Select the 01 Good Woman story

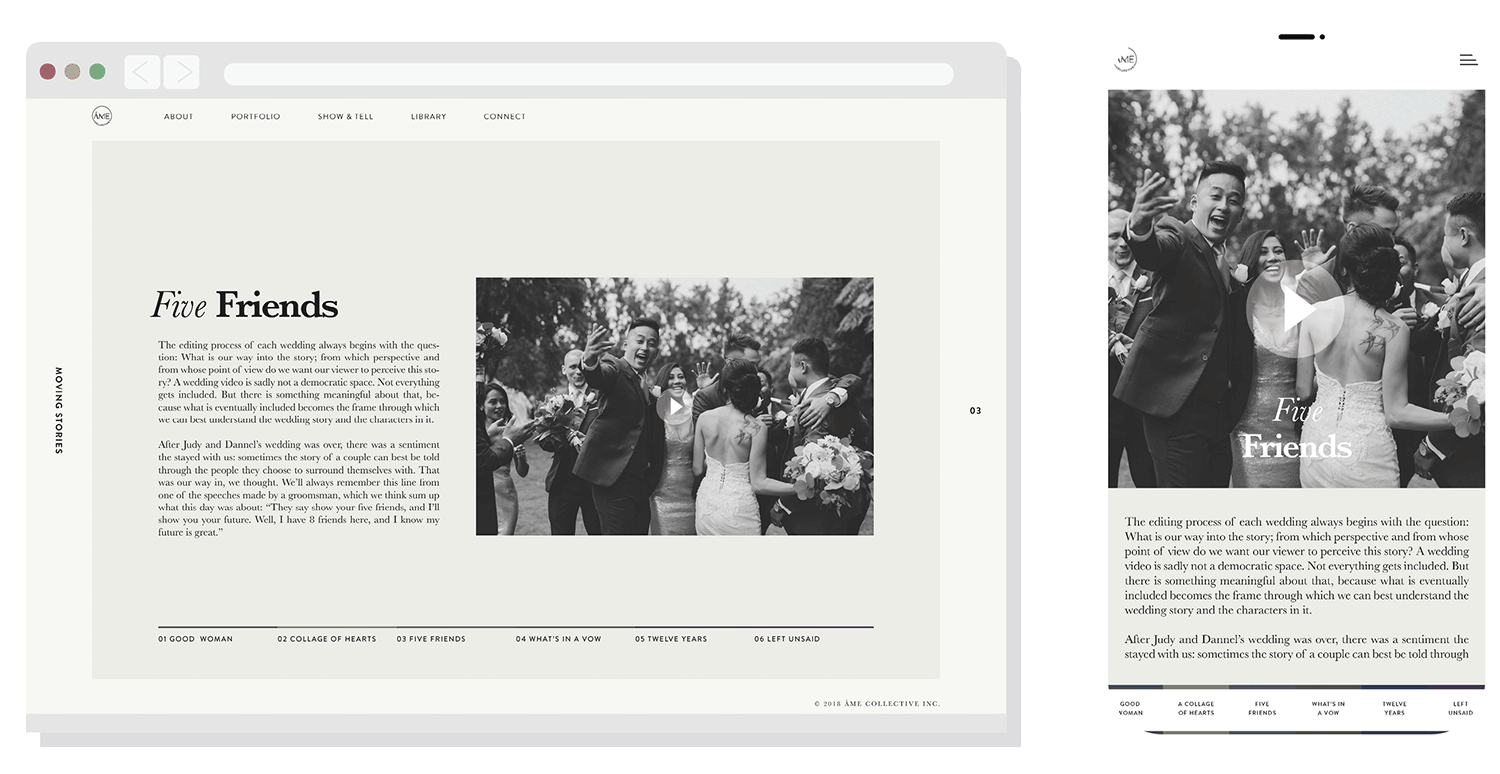tap(195, 638)
